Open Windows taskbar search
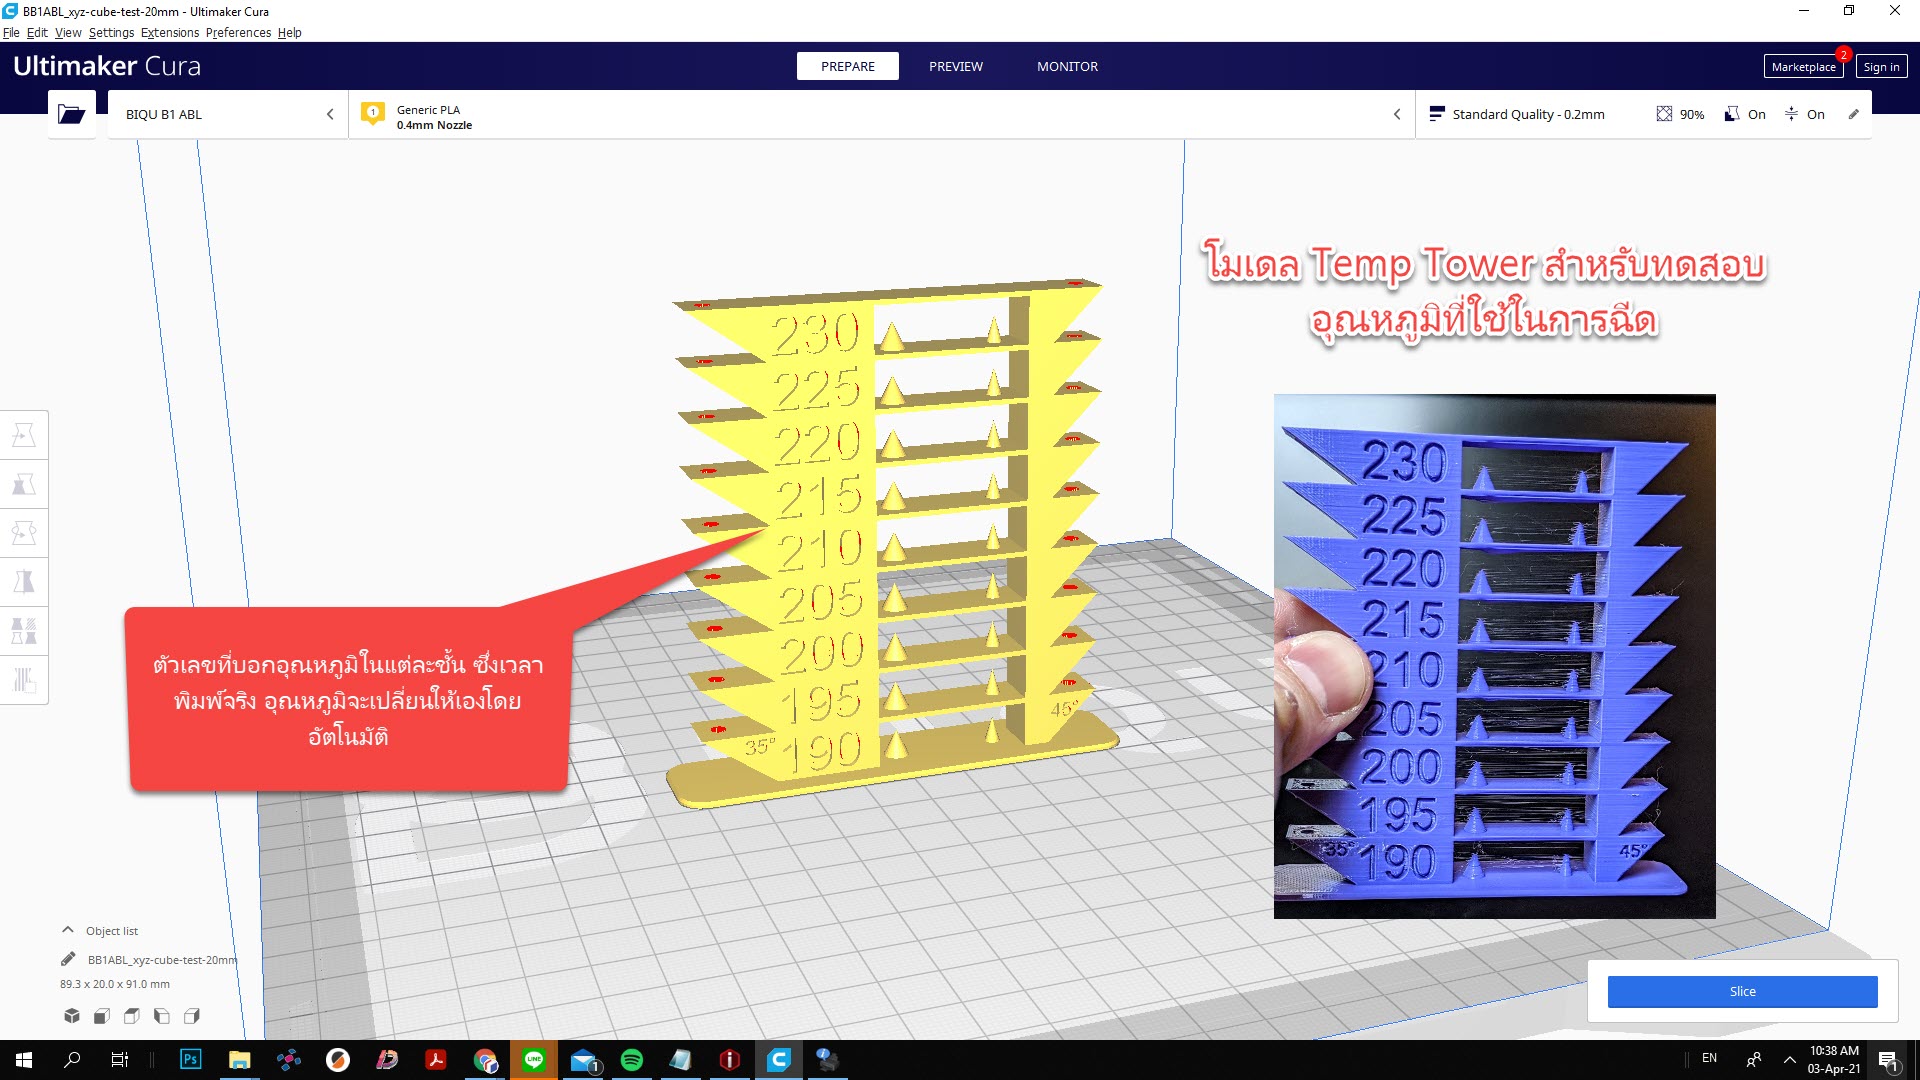 coord(72,1060)
